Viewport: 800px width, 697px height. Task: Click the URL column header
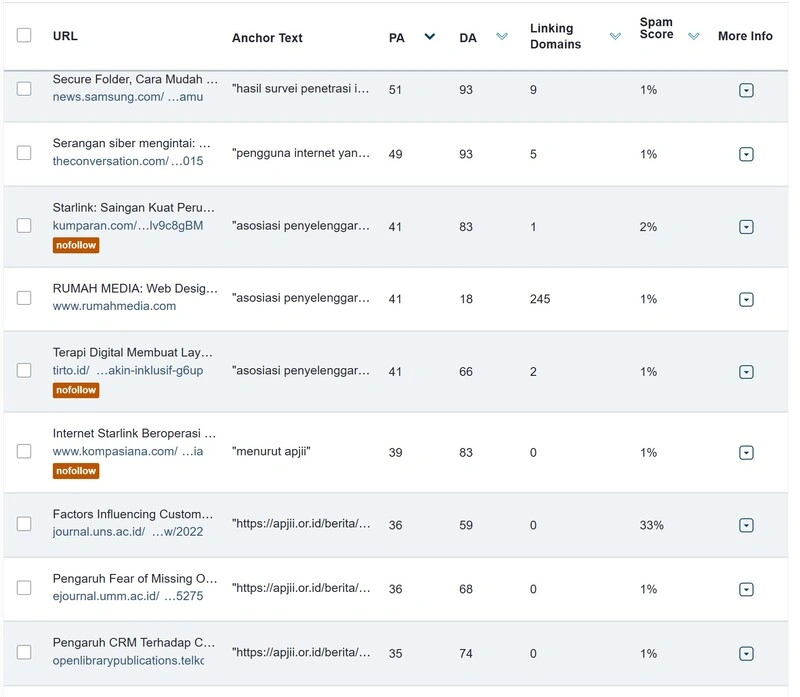tap(65, 36)
